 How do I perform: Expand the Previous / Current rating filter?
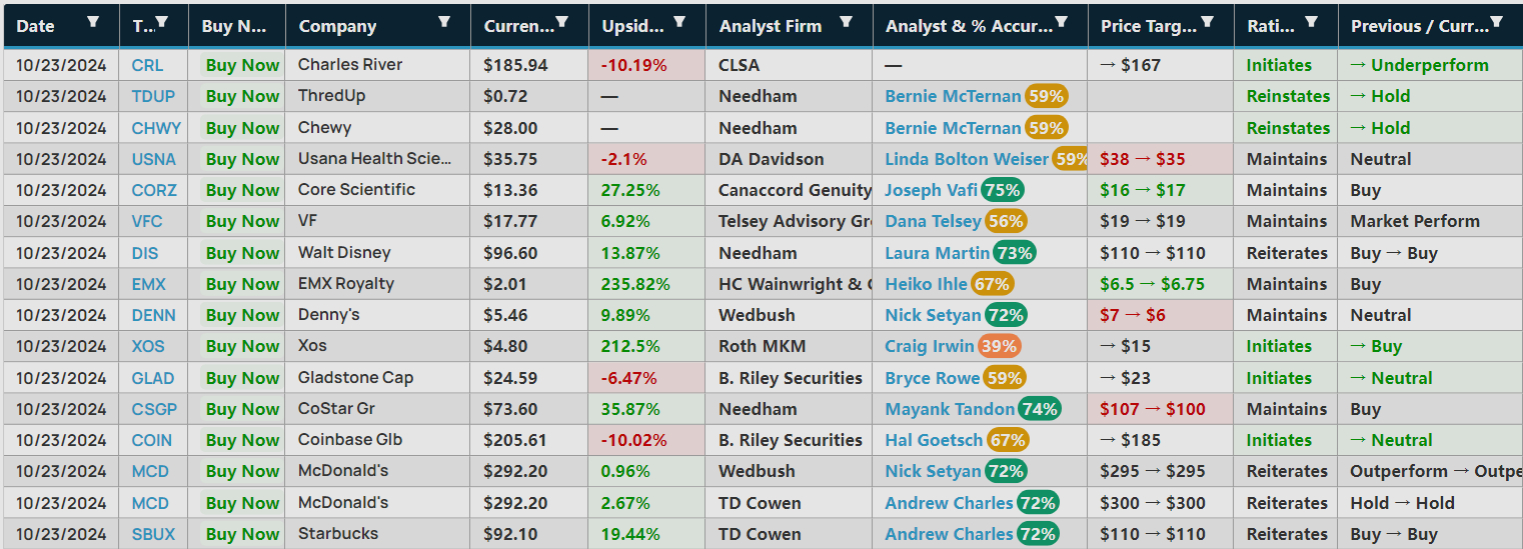1496,22
